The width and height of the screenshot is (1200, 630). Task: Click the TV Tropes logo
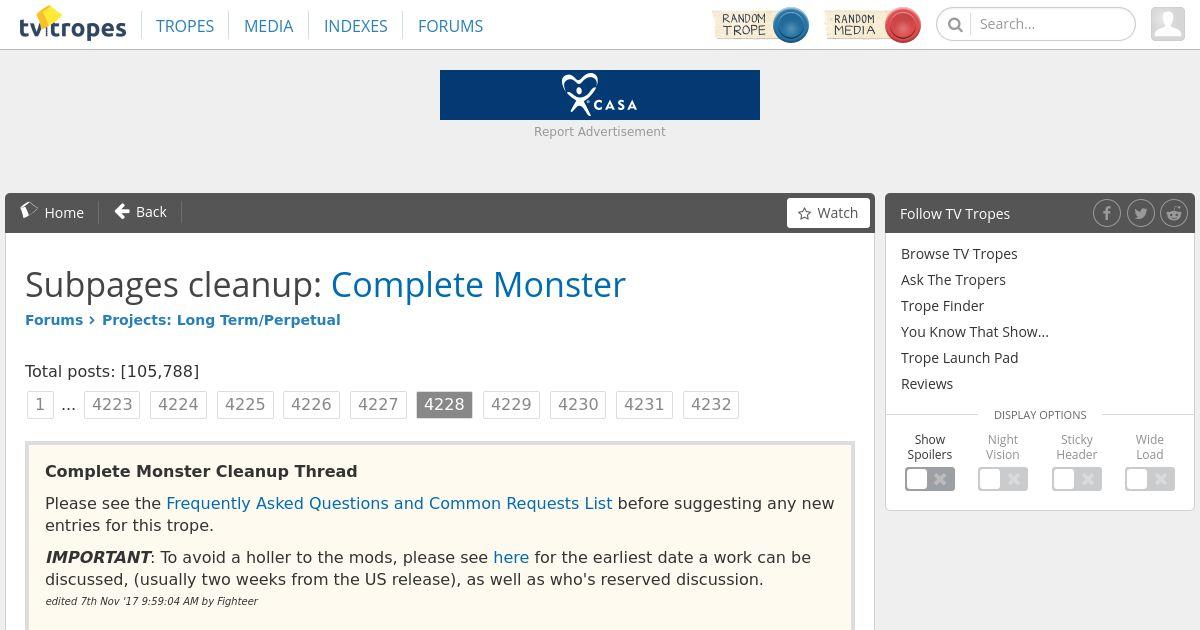pyautogui.click(x=73, y=24)
